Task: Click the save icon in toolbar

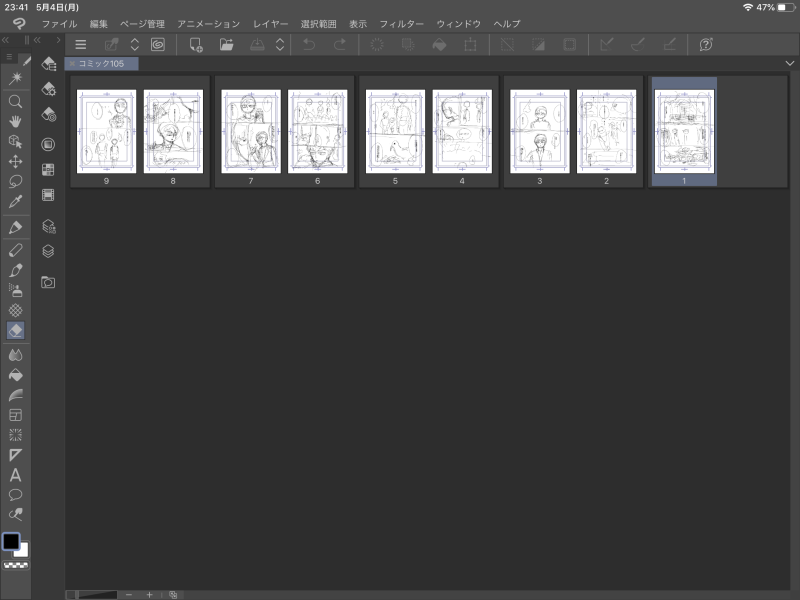Action: coord(257,44)
